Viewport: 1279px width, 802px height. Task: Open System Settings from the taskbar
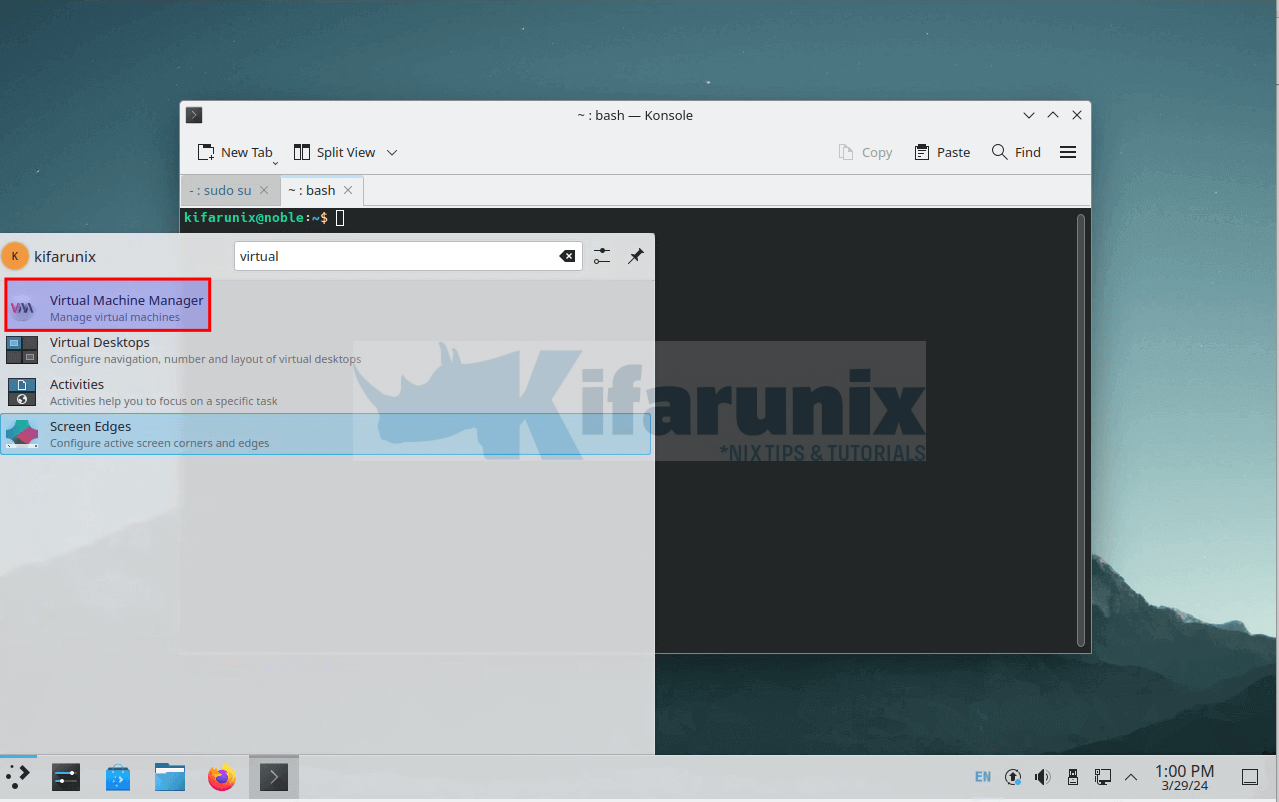[x=65, y=776]
